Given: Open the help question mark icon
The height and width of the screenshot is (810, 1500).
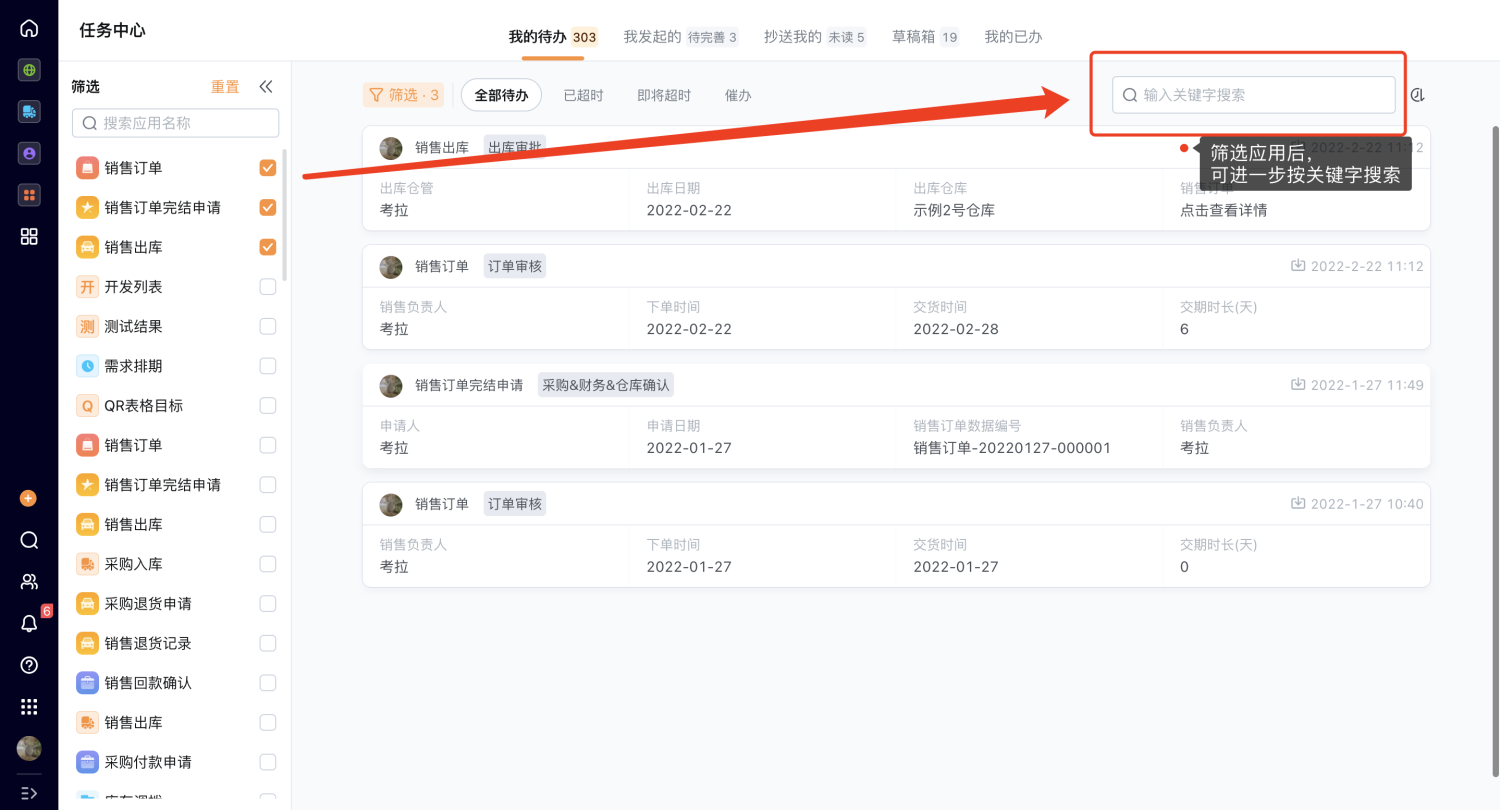Looking at the screenshot, I should click(29, 665).
